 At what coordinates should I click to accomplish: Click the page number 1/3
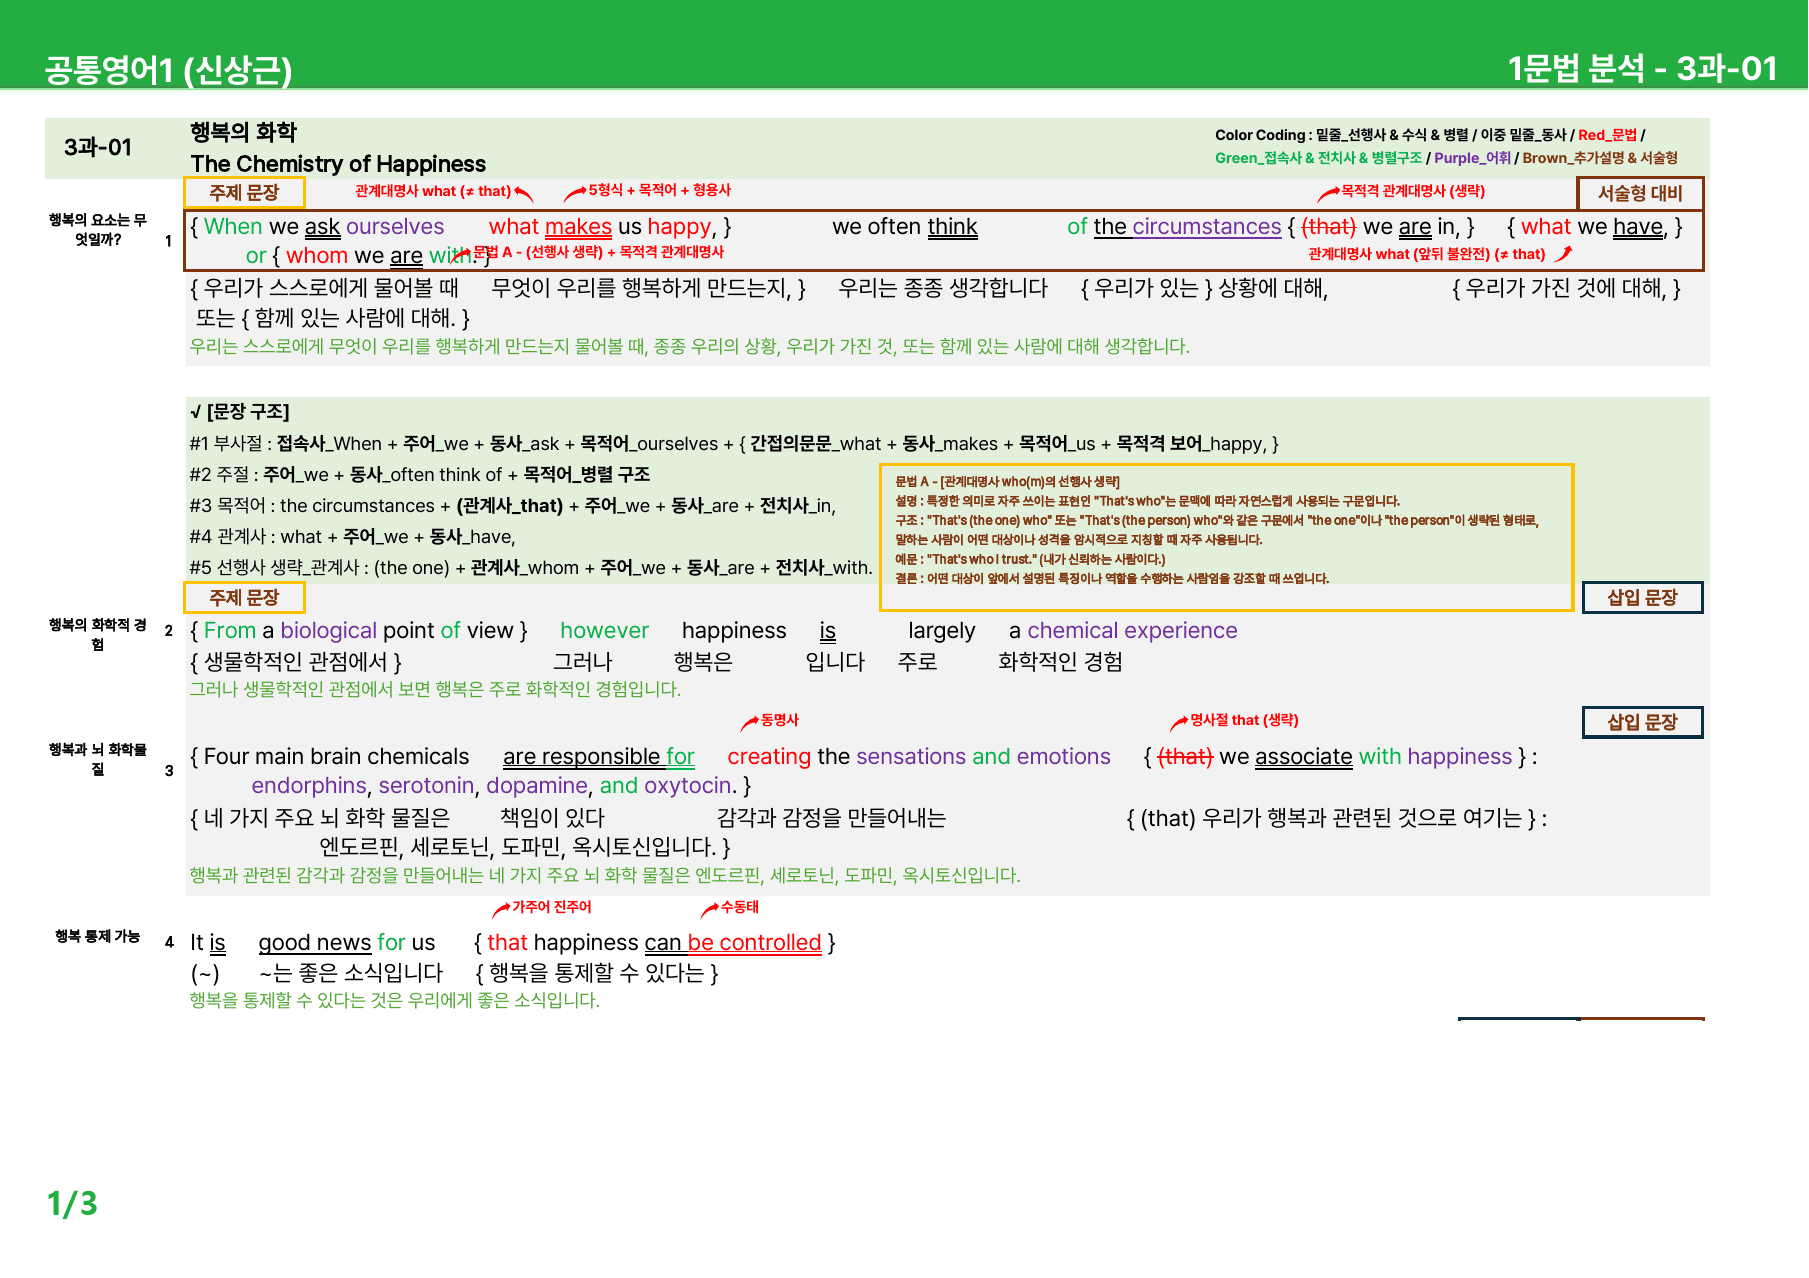(x=72, y=1203)
